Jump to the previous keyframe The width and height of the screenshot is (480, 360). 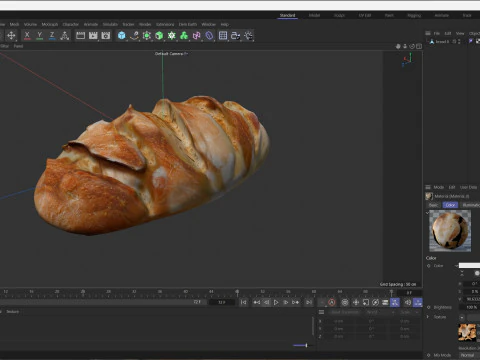click(257, 302)
